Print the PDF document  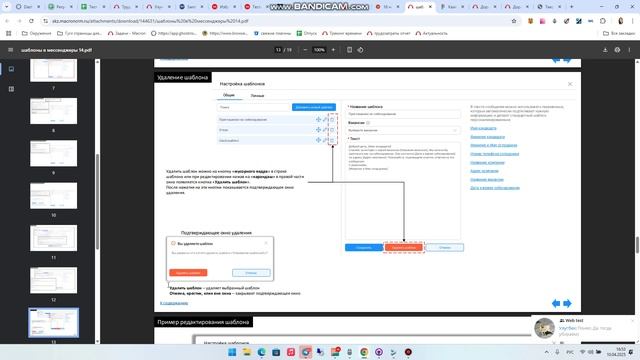pos(617,50)
